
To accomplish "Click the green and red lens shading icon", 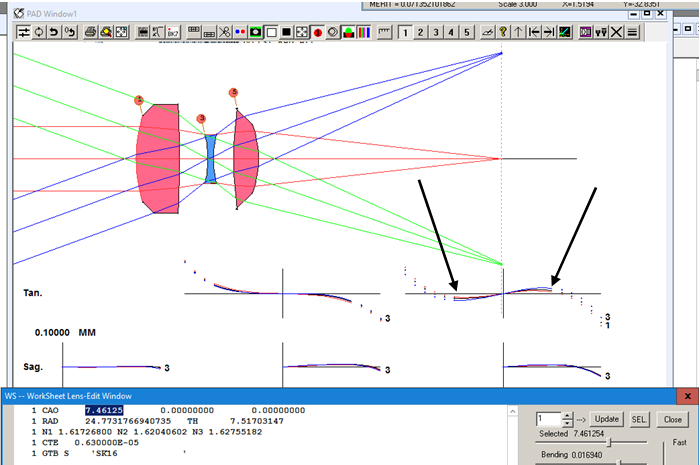I will point(348,32).
